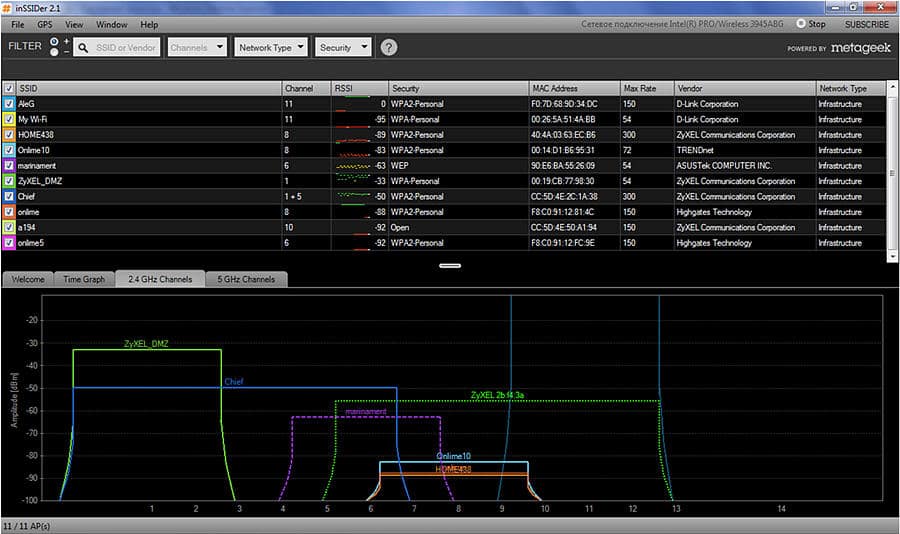Open the Channels filter dropdown
The width and height of the screenshot is (900, 534).
coord(197,47)
